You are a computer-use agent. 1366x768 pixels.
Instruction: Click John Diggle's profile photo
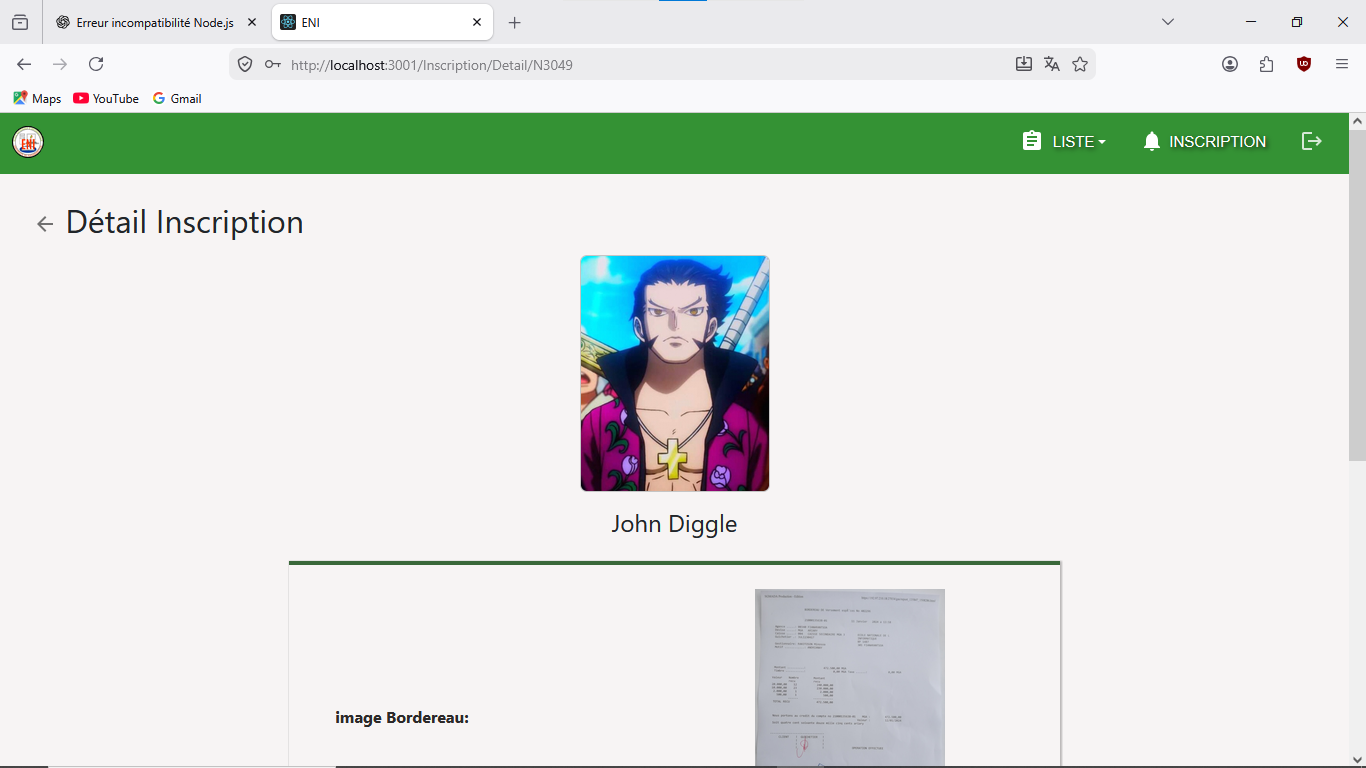[675, 373]
